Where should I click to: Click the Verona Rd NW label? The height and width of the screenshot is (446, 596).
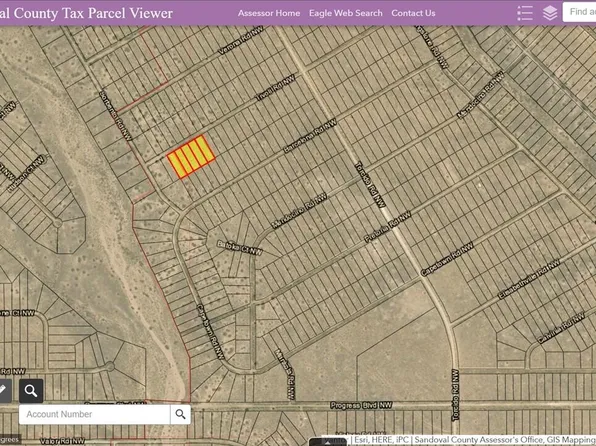241,40
